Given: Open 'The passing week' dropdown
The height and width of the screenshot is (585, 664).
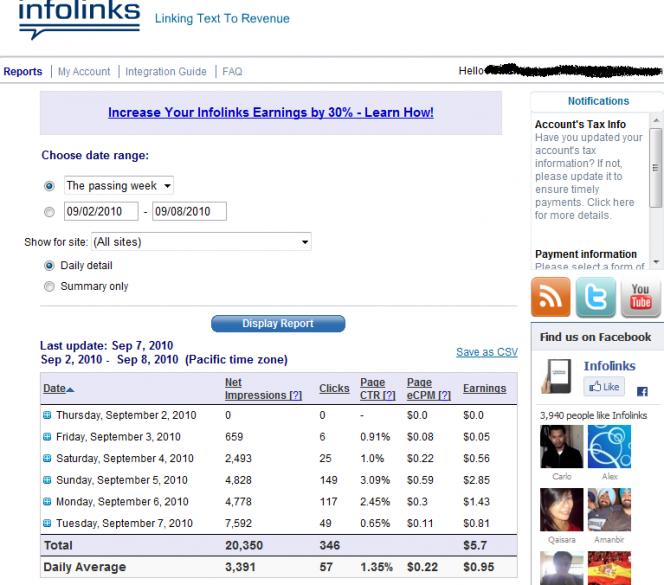Looking at the screenshot, I should (119, 186).
